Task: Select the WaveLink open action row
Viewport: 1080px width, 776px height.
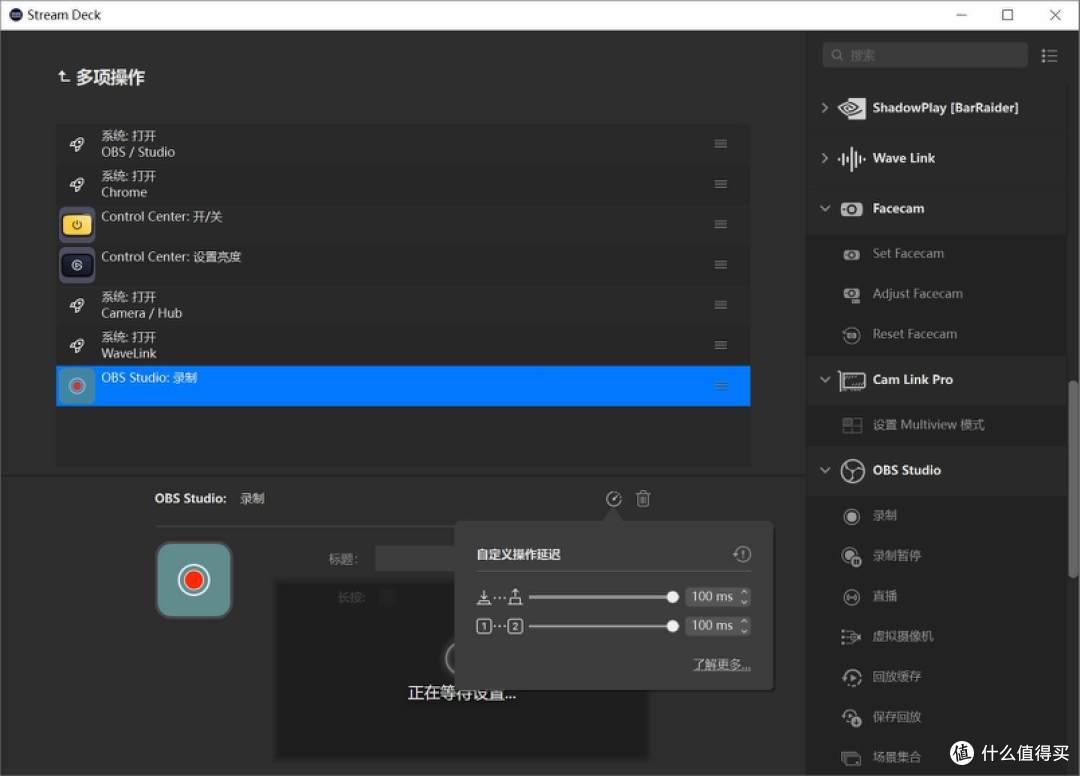Action: (403, 345)
